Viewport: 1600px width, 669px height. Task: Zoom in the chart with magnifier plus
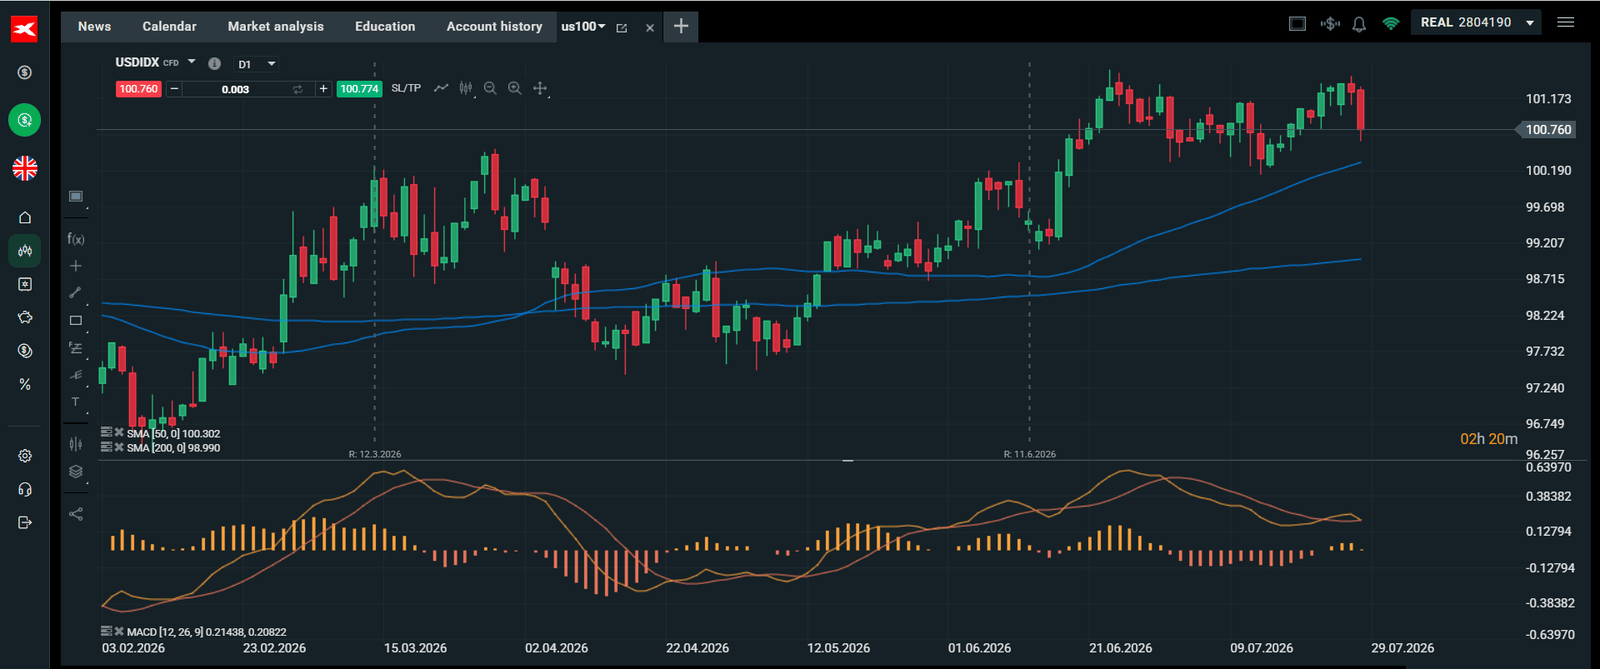pyautogui.click(x=515, y=89)
